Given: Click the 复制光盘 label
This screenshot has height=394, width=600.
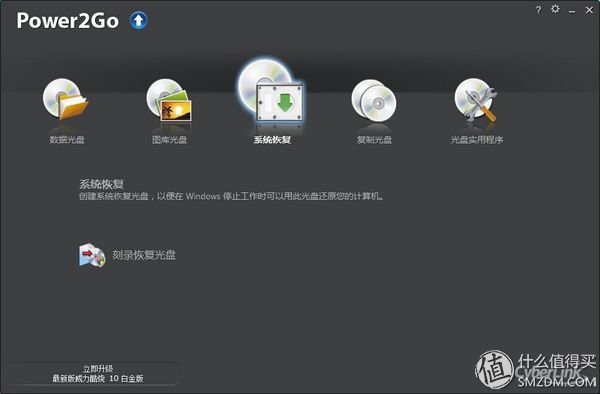Looking at the screenshot, I should (x=375, y=140).
